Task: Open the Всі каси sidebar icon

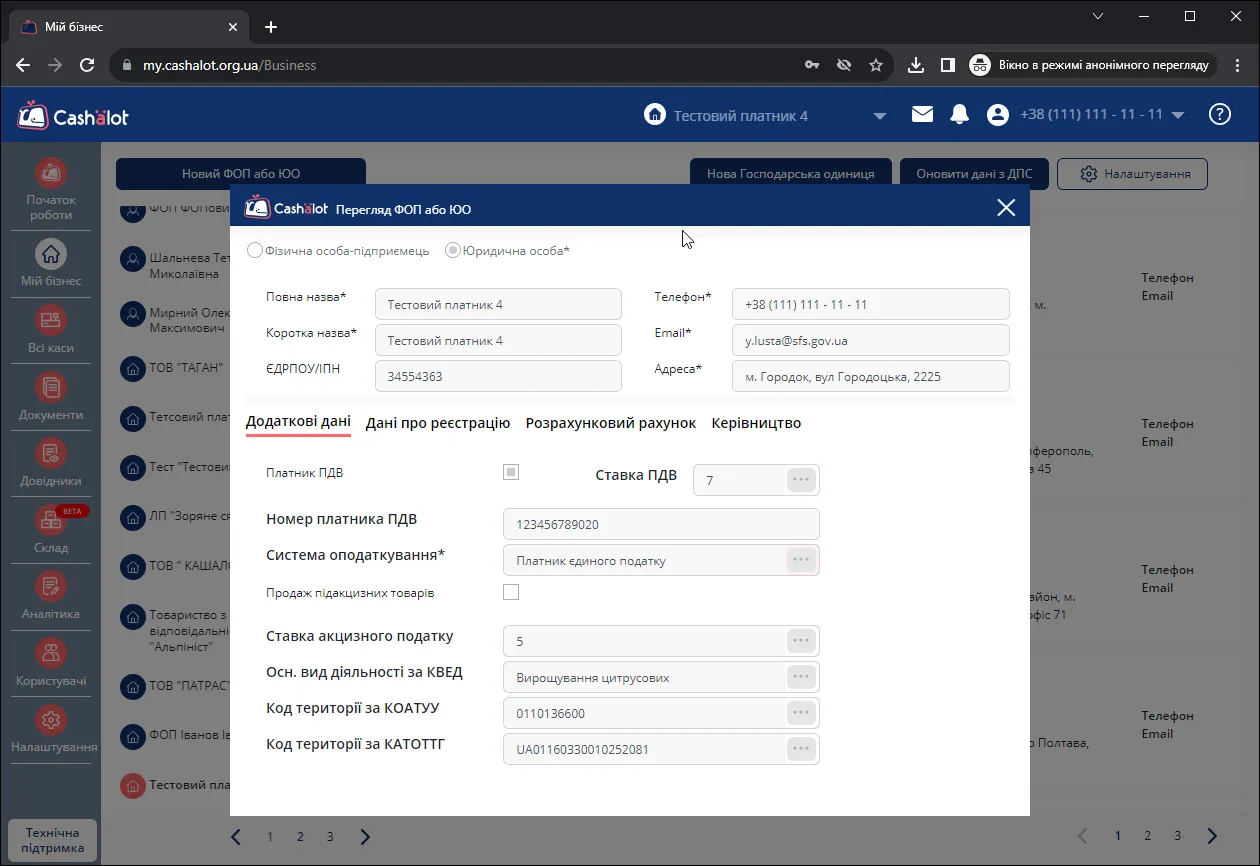Action: 51,320
